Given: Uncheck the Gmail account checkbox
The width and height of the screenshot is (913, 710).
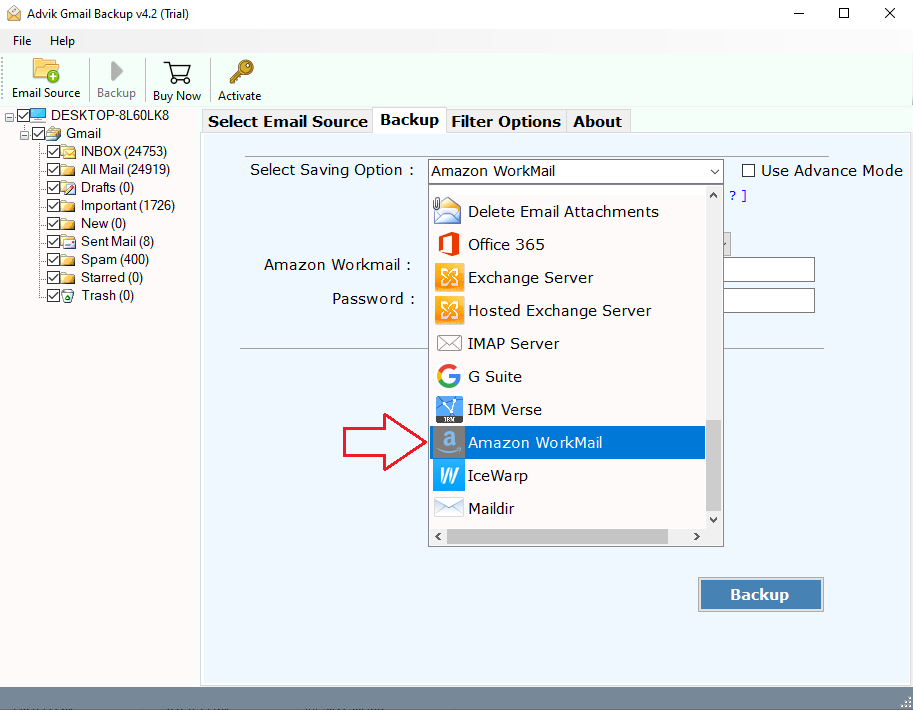Looking at the screenshot, I should (x=38, y=133).
